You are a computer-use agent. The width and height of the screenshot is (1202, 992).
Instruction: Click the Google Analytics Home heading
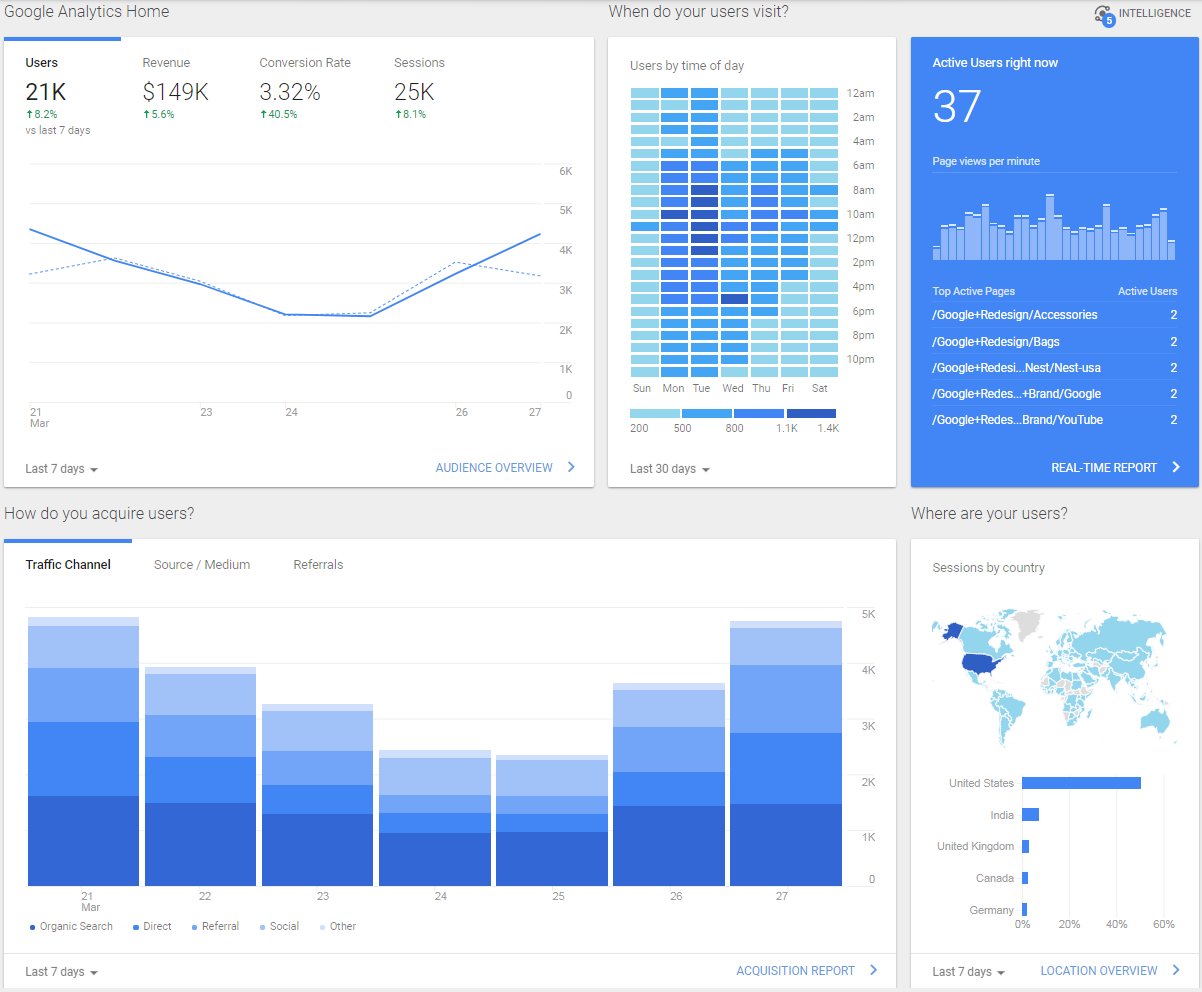[x=87, y=12]
